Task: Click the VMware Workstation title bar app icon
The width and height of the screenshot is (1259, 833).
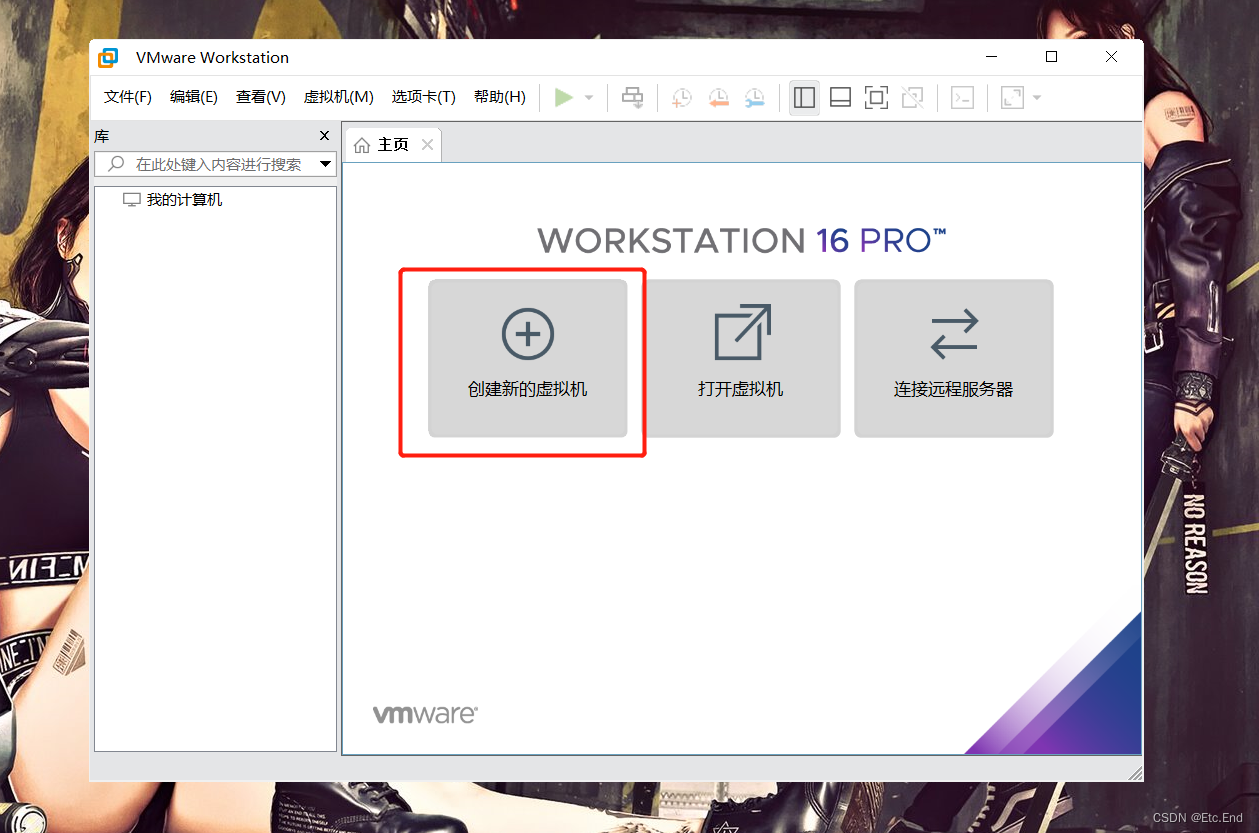Action: click(108, 58)
